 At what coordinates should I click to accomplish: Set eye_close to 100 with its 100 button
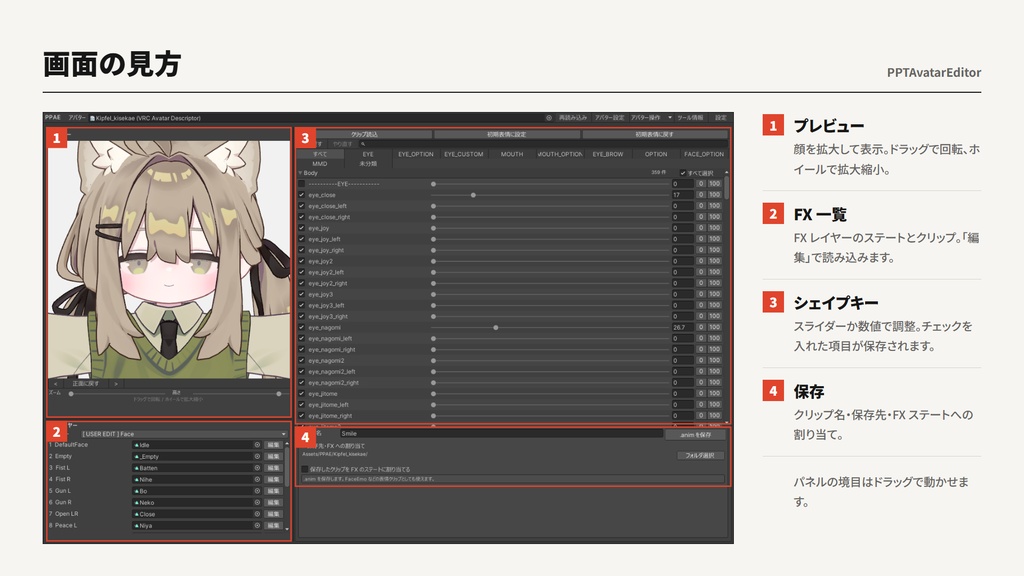tap(714, 195)
